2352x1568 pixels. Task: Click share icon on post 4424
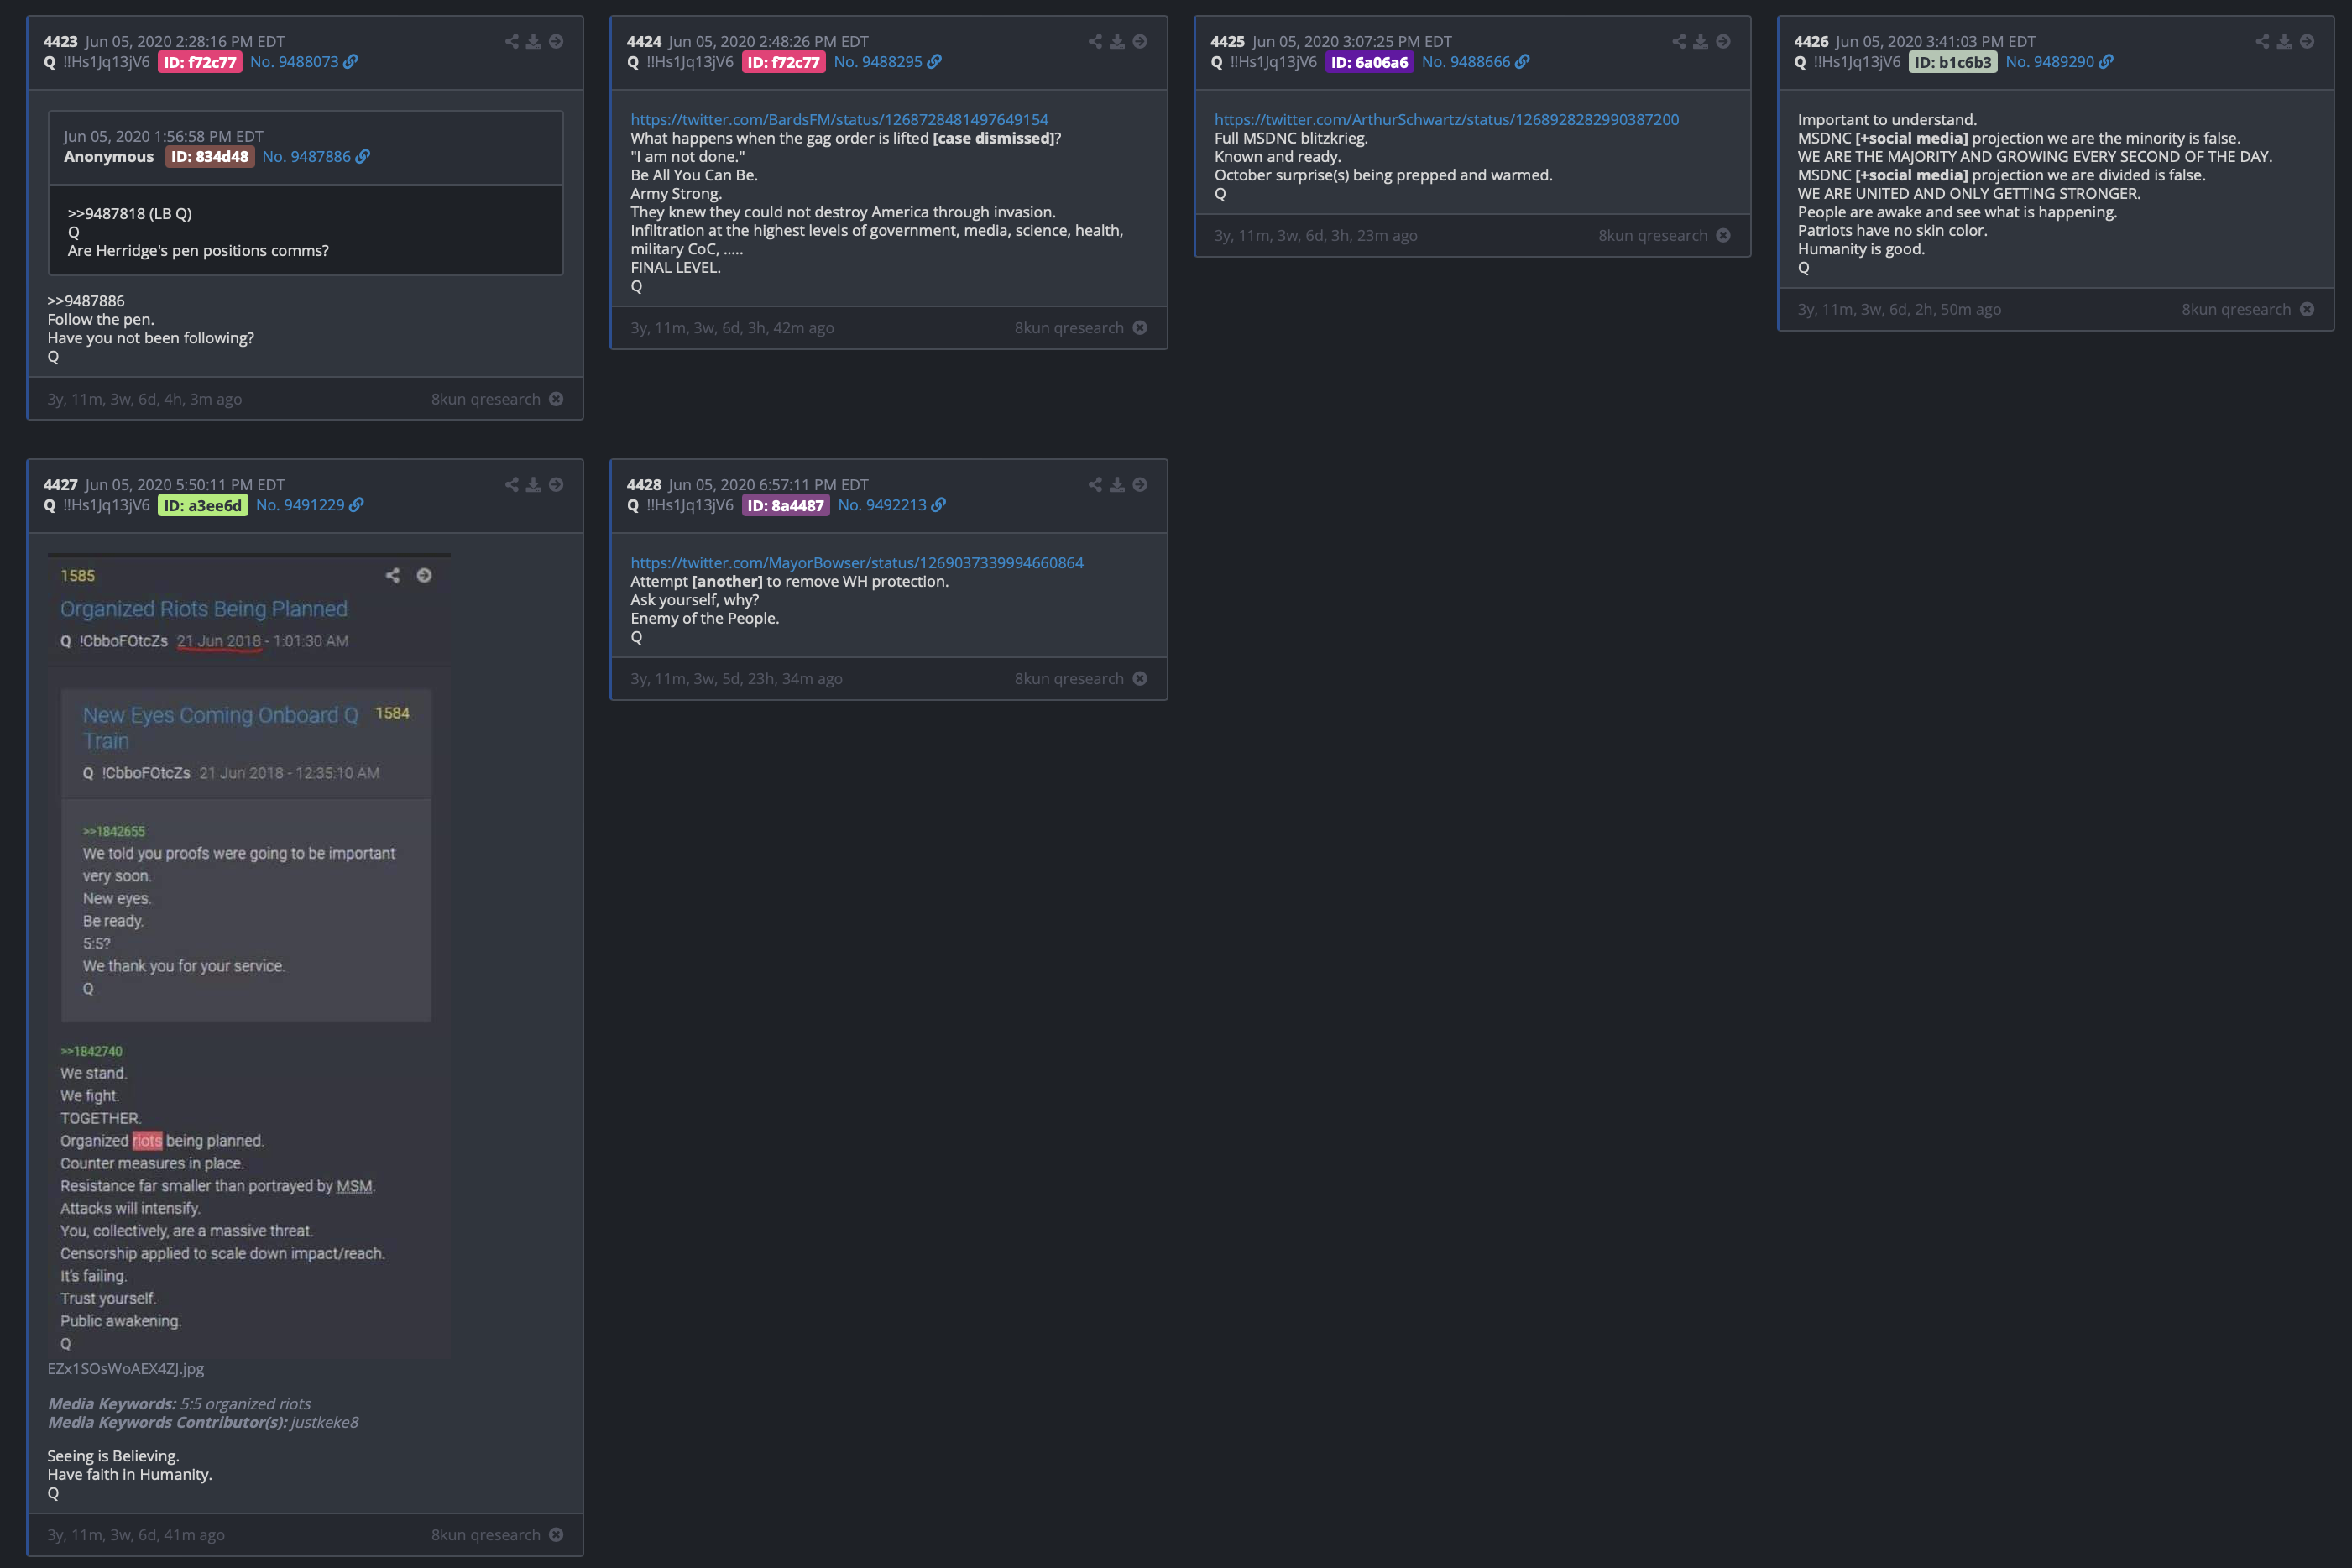(1095, 41)
